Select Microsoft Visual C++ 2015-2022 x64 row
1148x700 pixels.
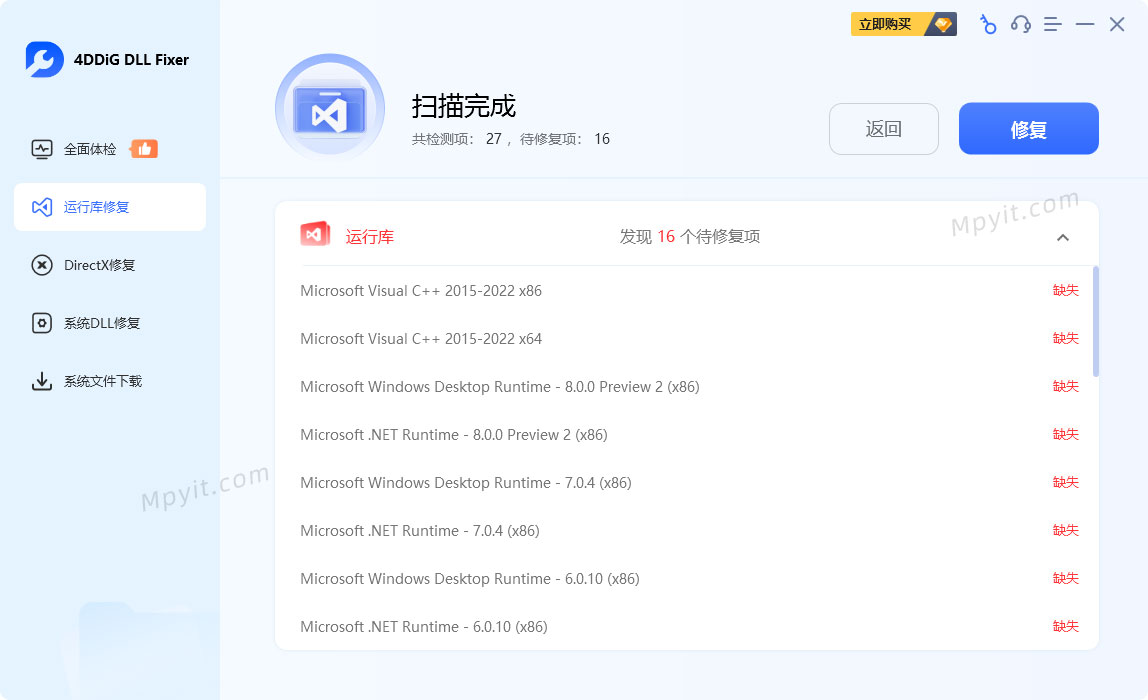689,338
